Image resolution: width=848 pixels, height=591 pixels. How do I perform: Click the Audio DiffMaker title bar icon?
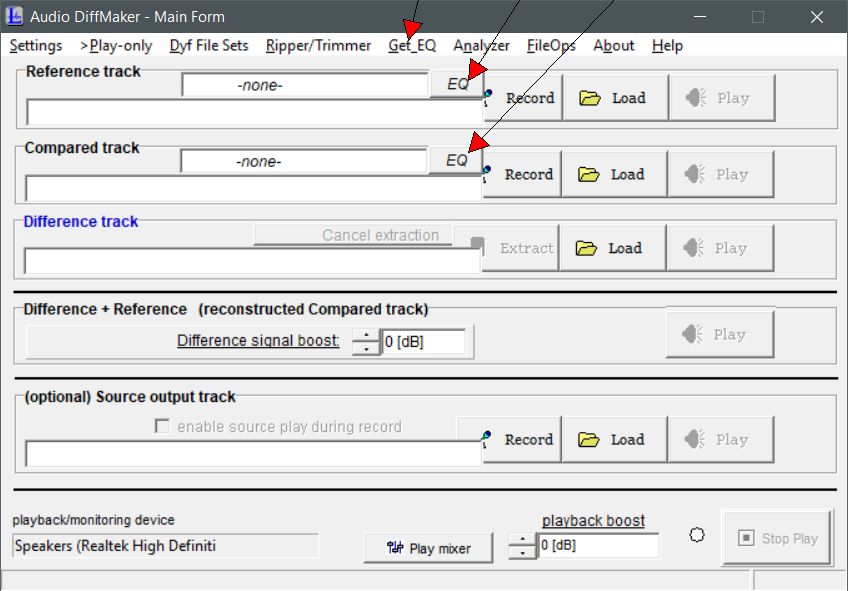(14, 16)
